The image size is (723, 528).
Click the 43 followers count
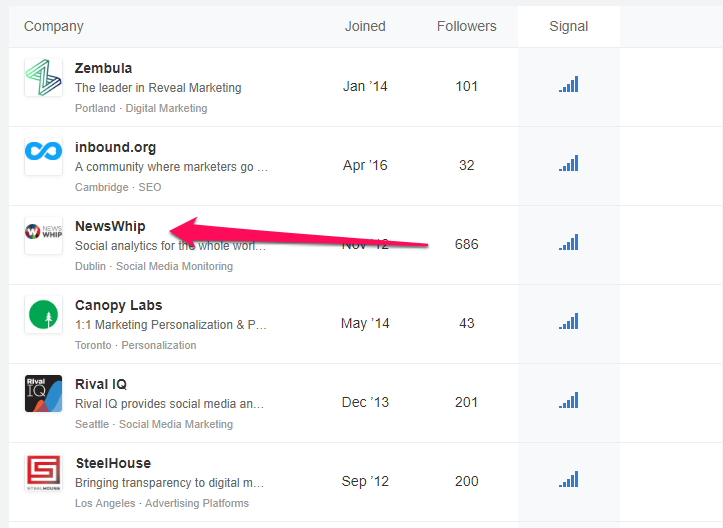(467, 323)
